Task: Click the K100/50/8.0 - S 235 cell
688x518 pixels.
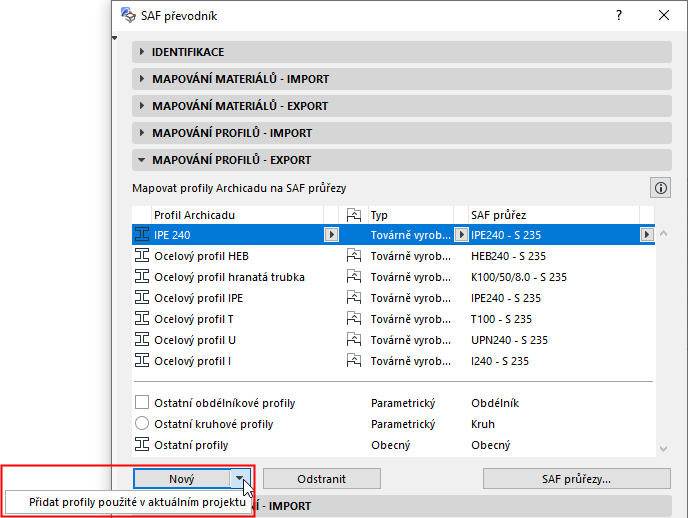Action: pos(519,277)
